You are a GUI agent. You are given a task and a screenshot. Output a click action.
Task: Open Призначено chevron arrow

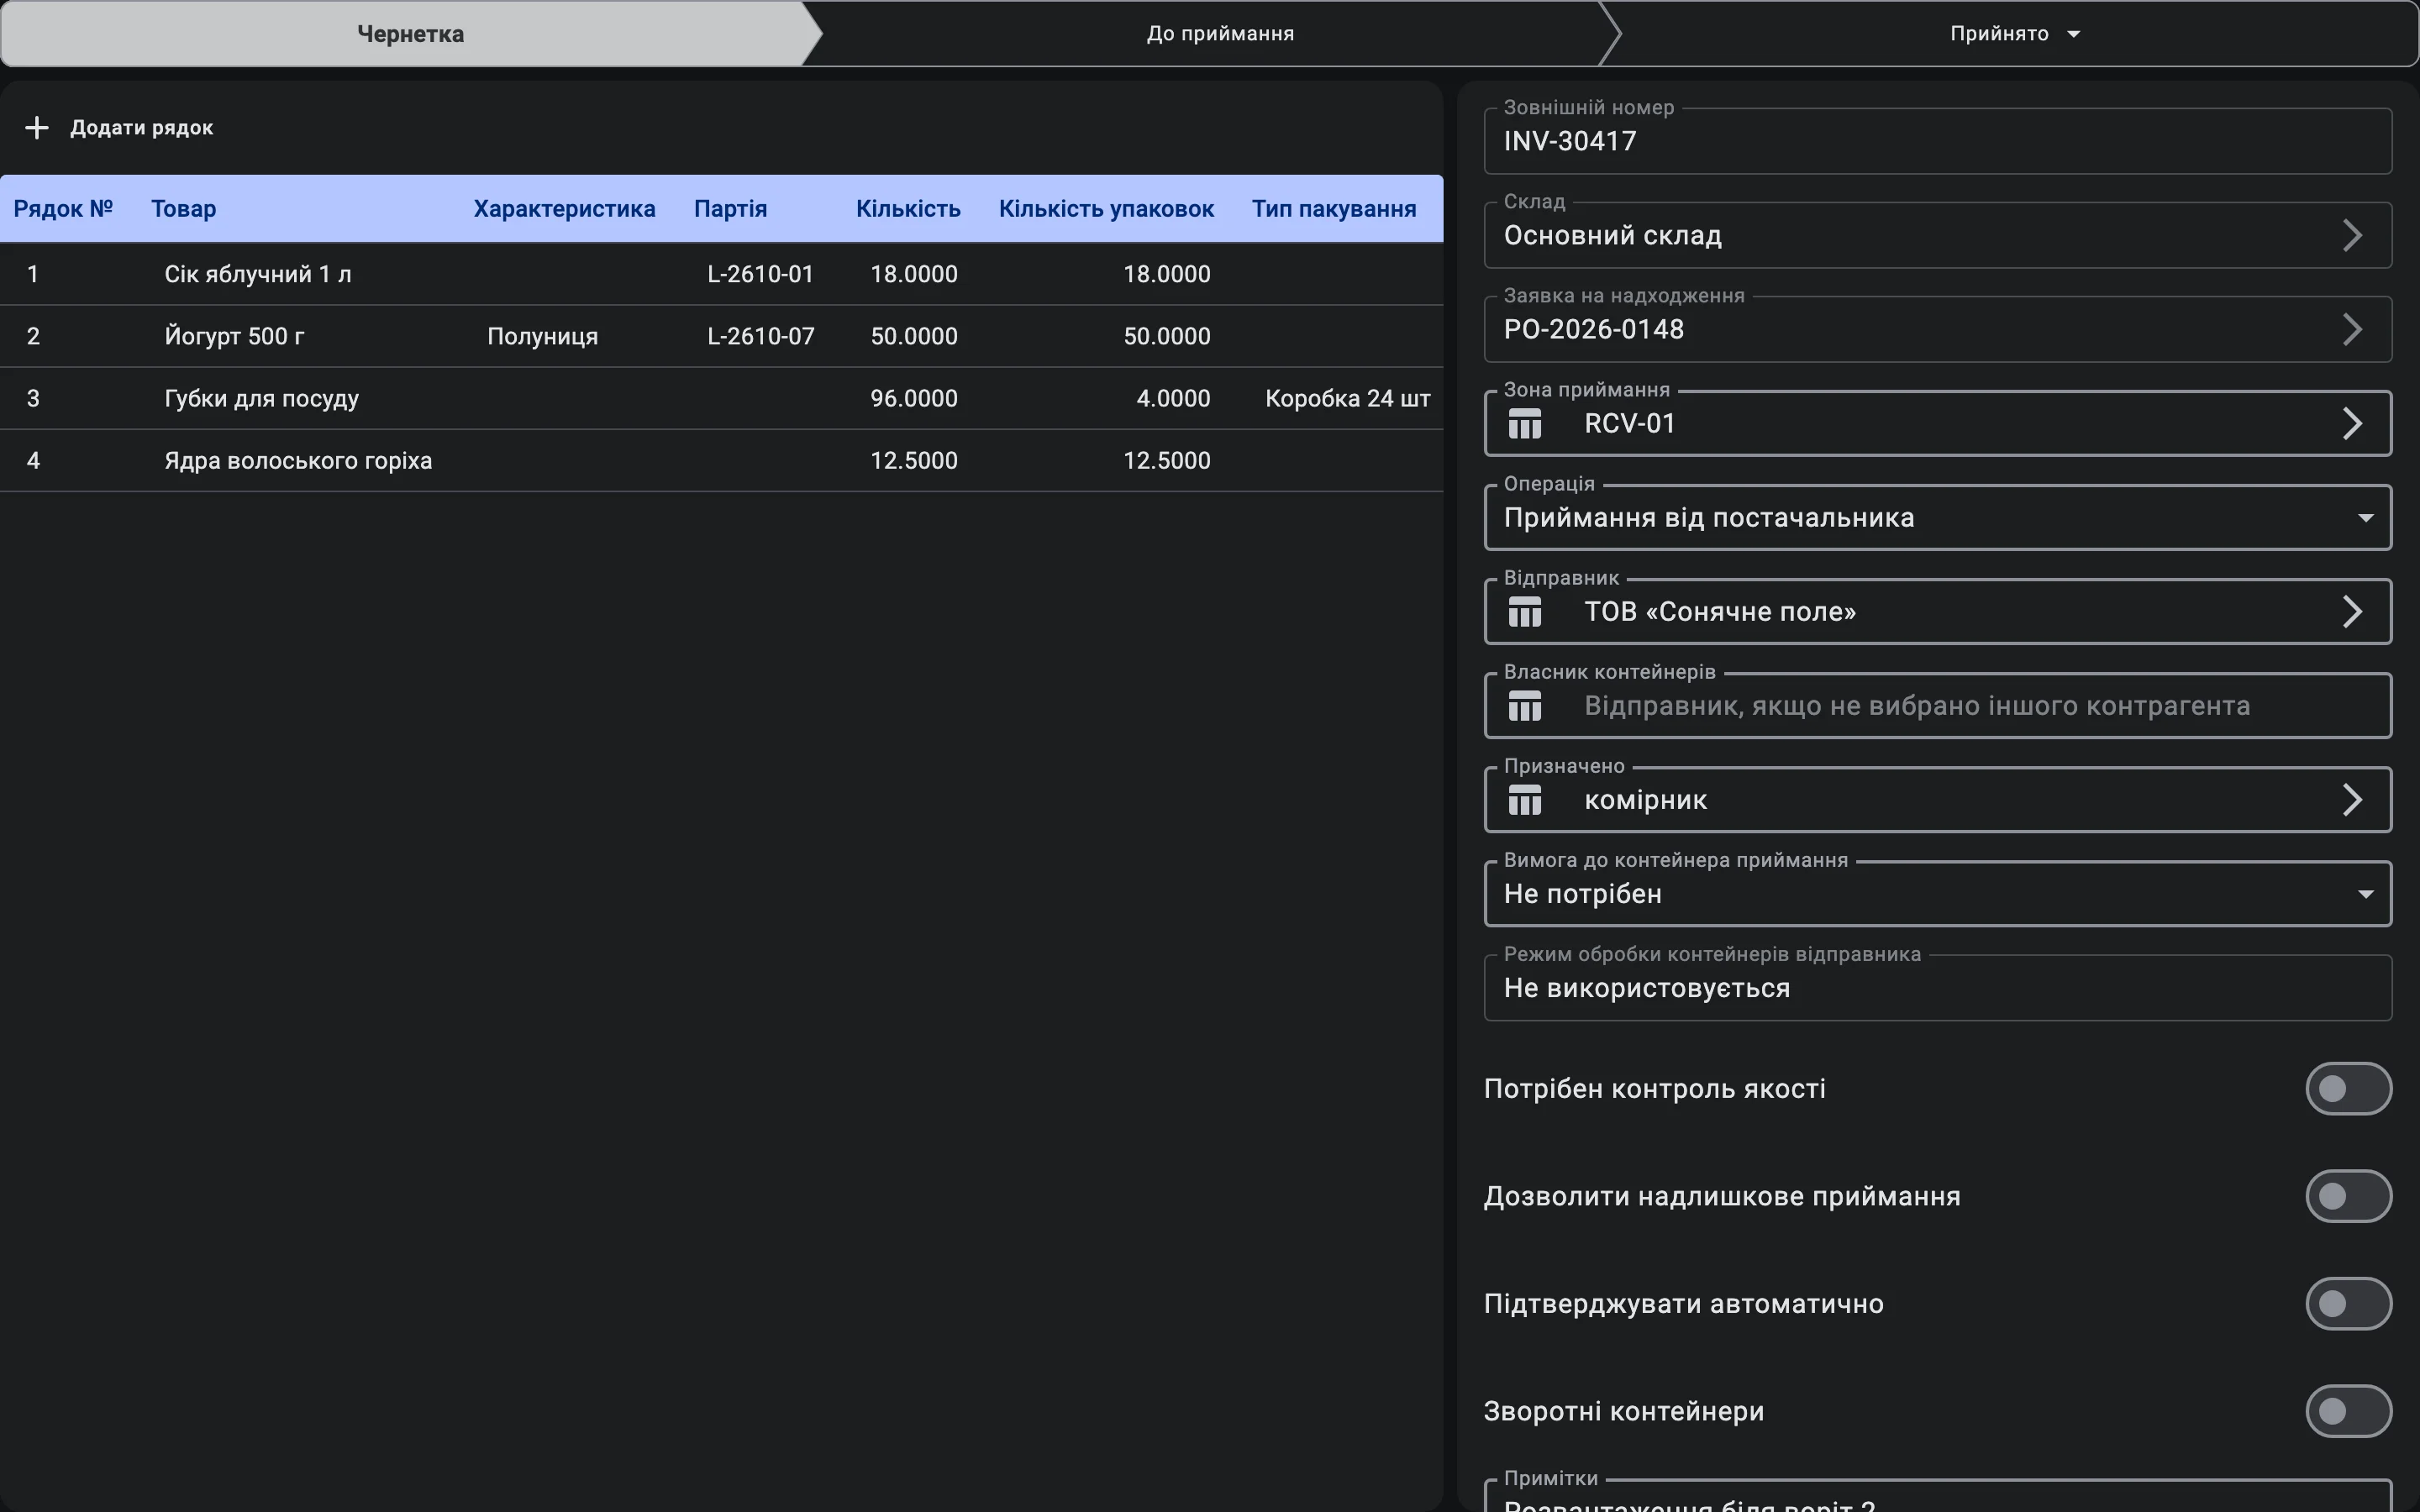pyautogui.click(x=2352, y=800)
